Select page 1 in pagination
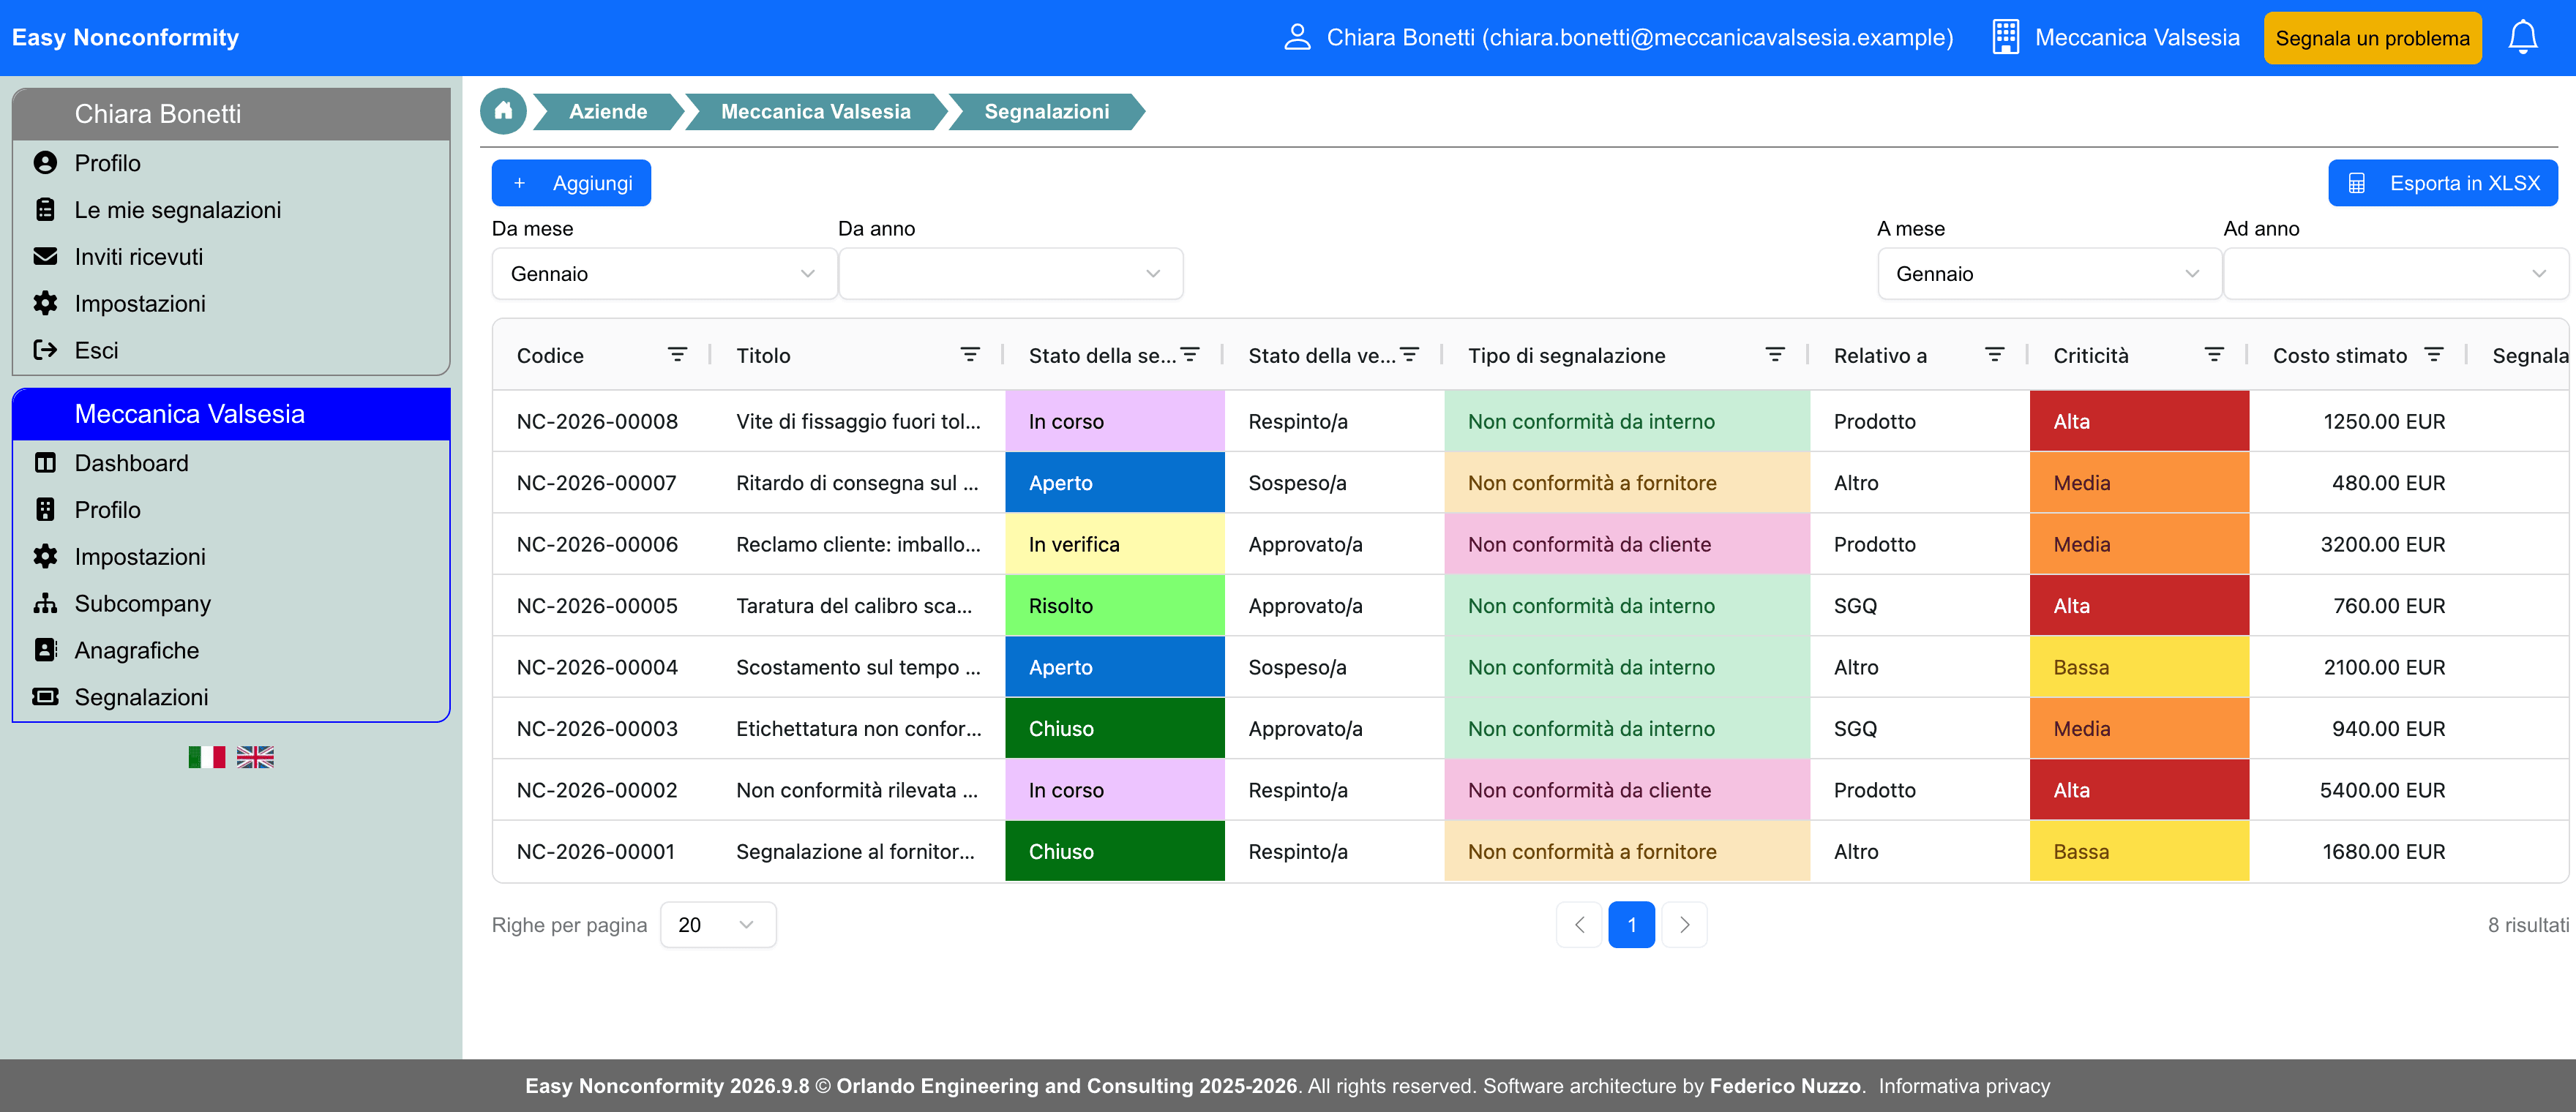 (x=1631, y=925)
